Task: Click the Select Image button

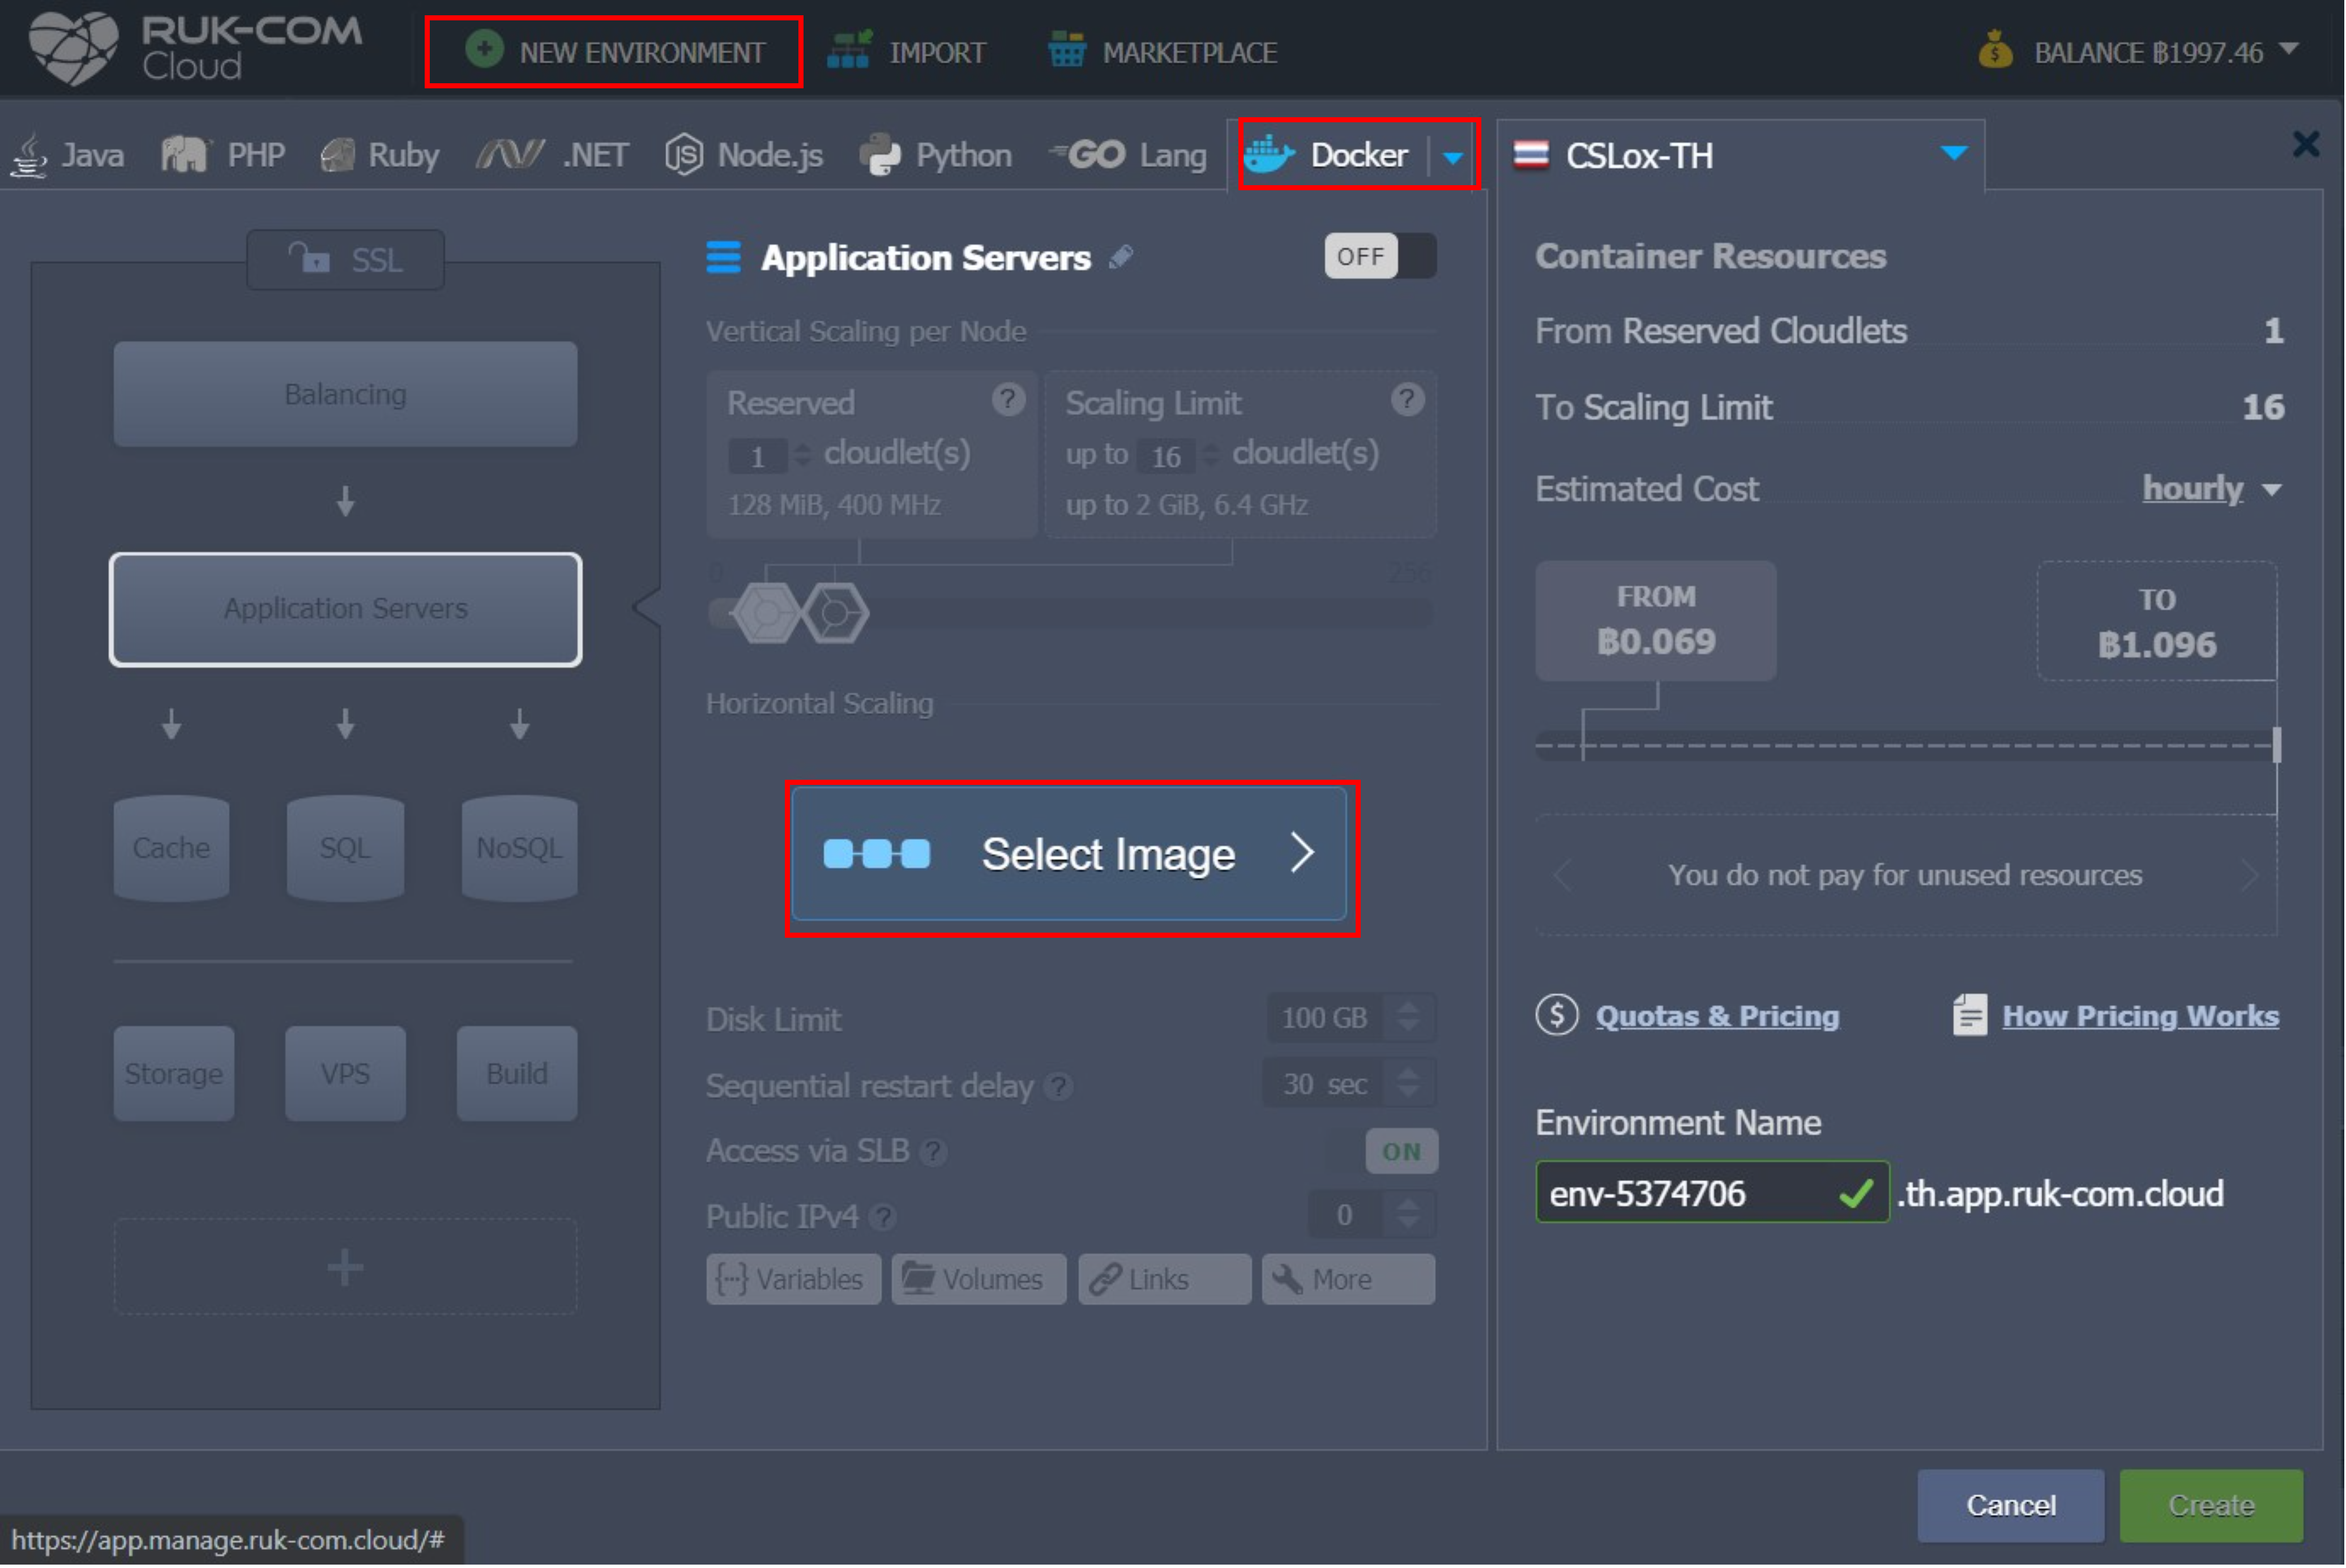Action: tap(1069, 854)
